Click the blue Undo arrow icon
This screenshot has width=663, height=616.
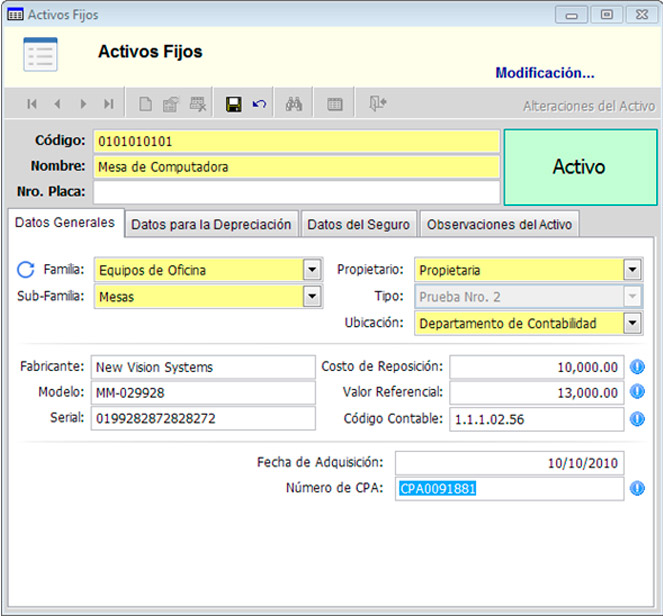pos(259,104)
